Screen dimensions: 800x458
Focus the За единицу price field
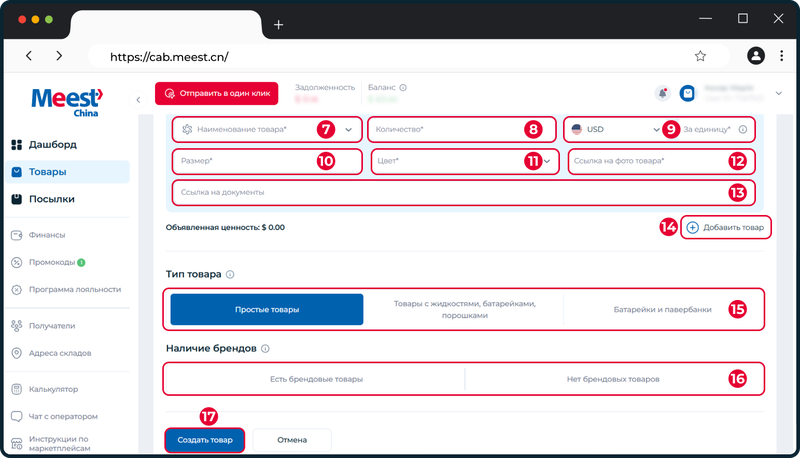pos(707,130)
